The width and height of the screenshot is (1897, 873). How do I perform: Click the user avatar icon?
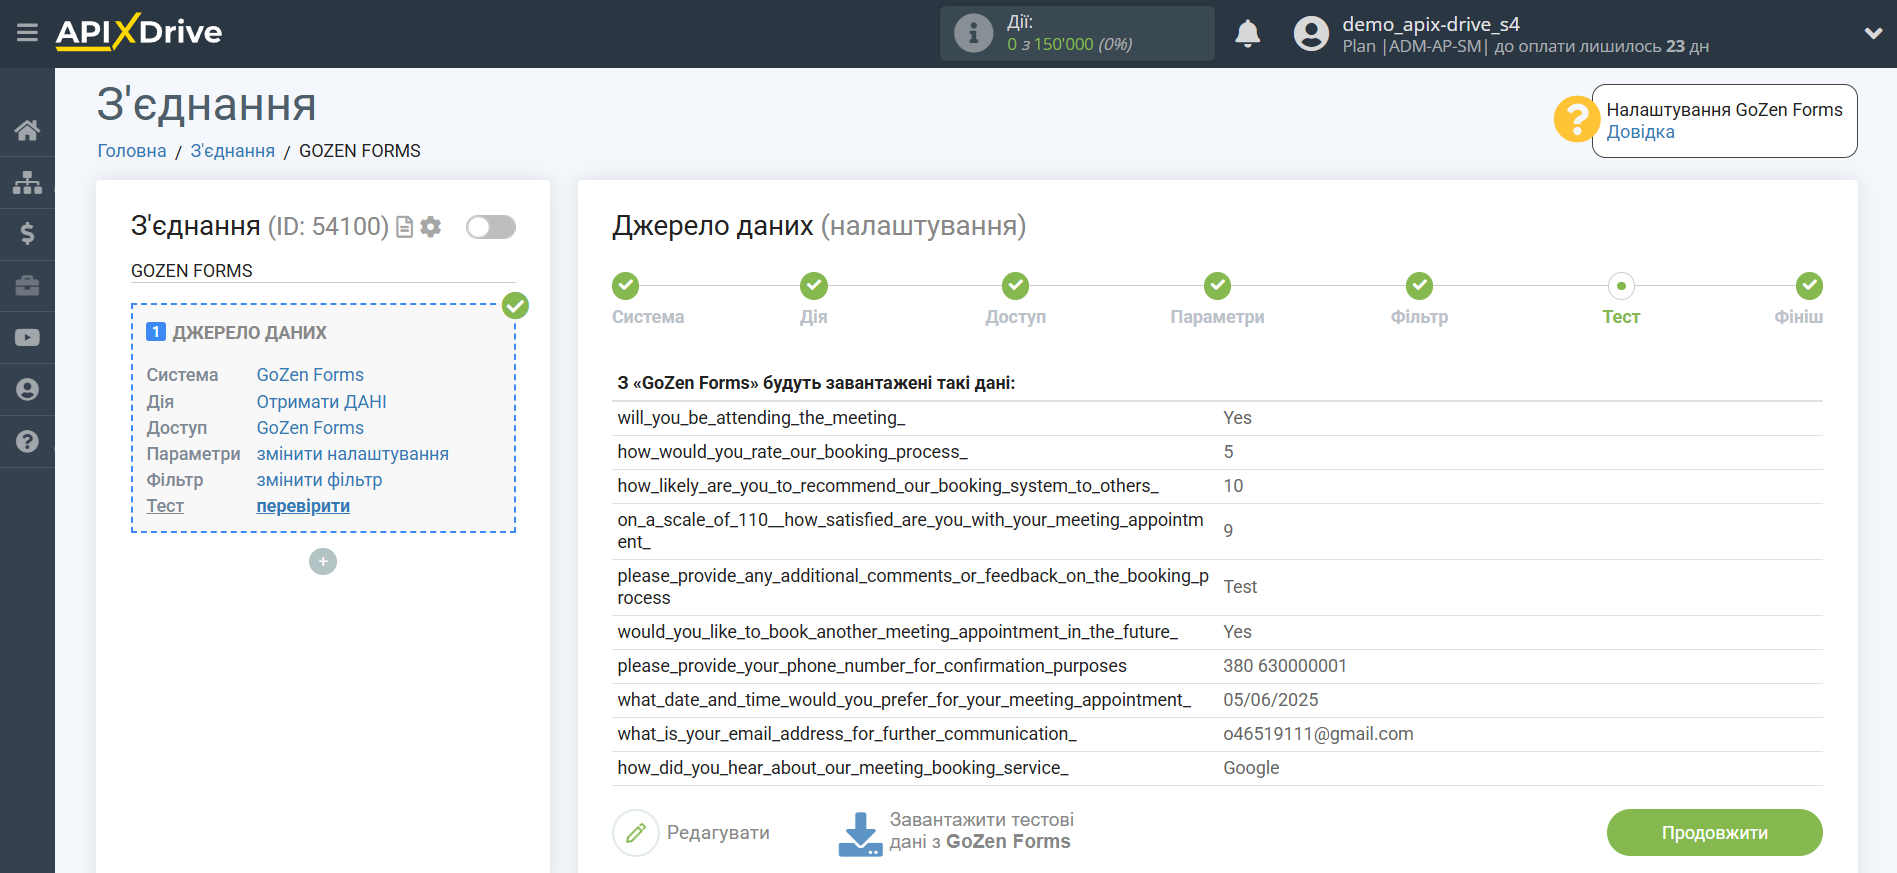[x=1311, y=34]
